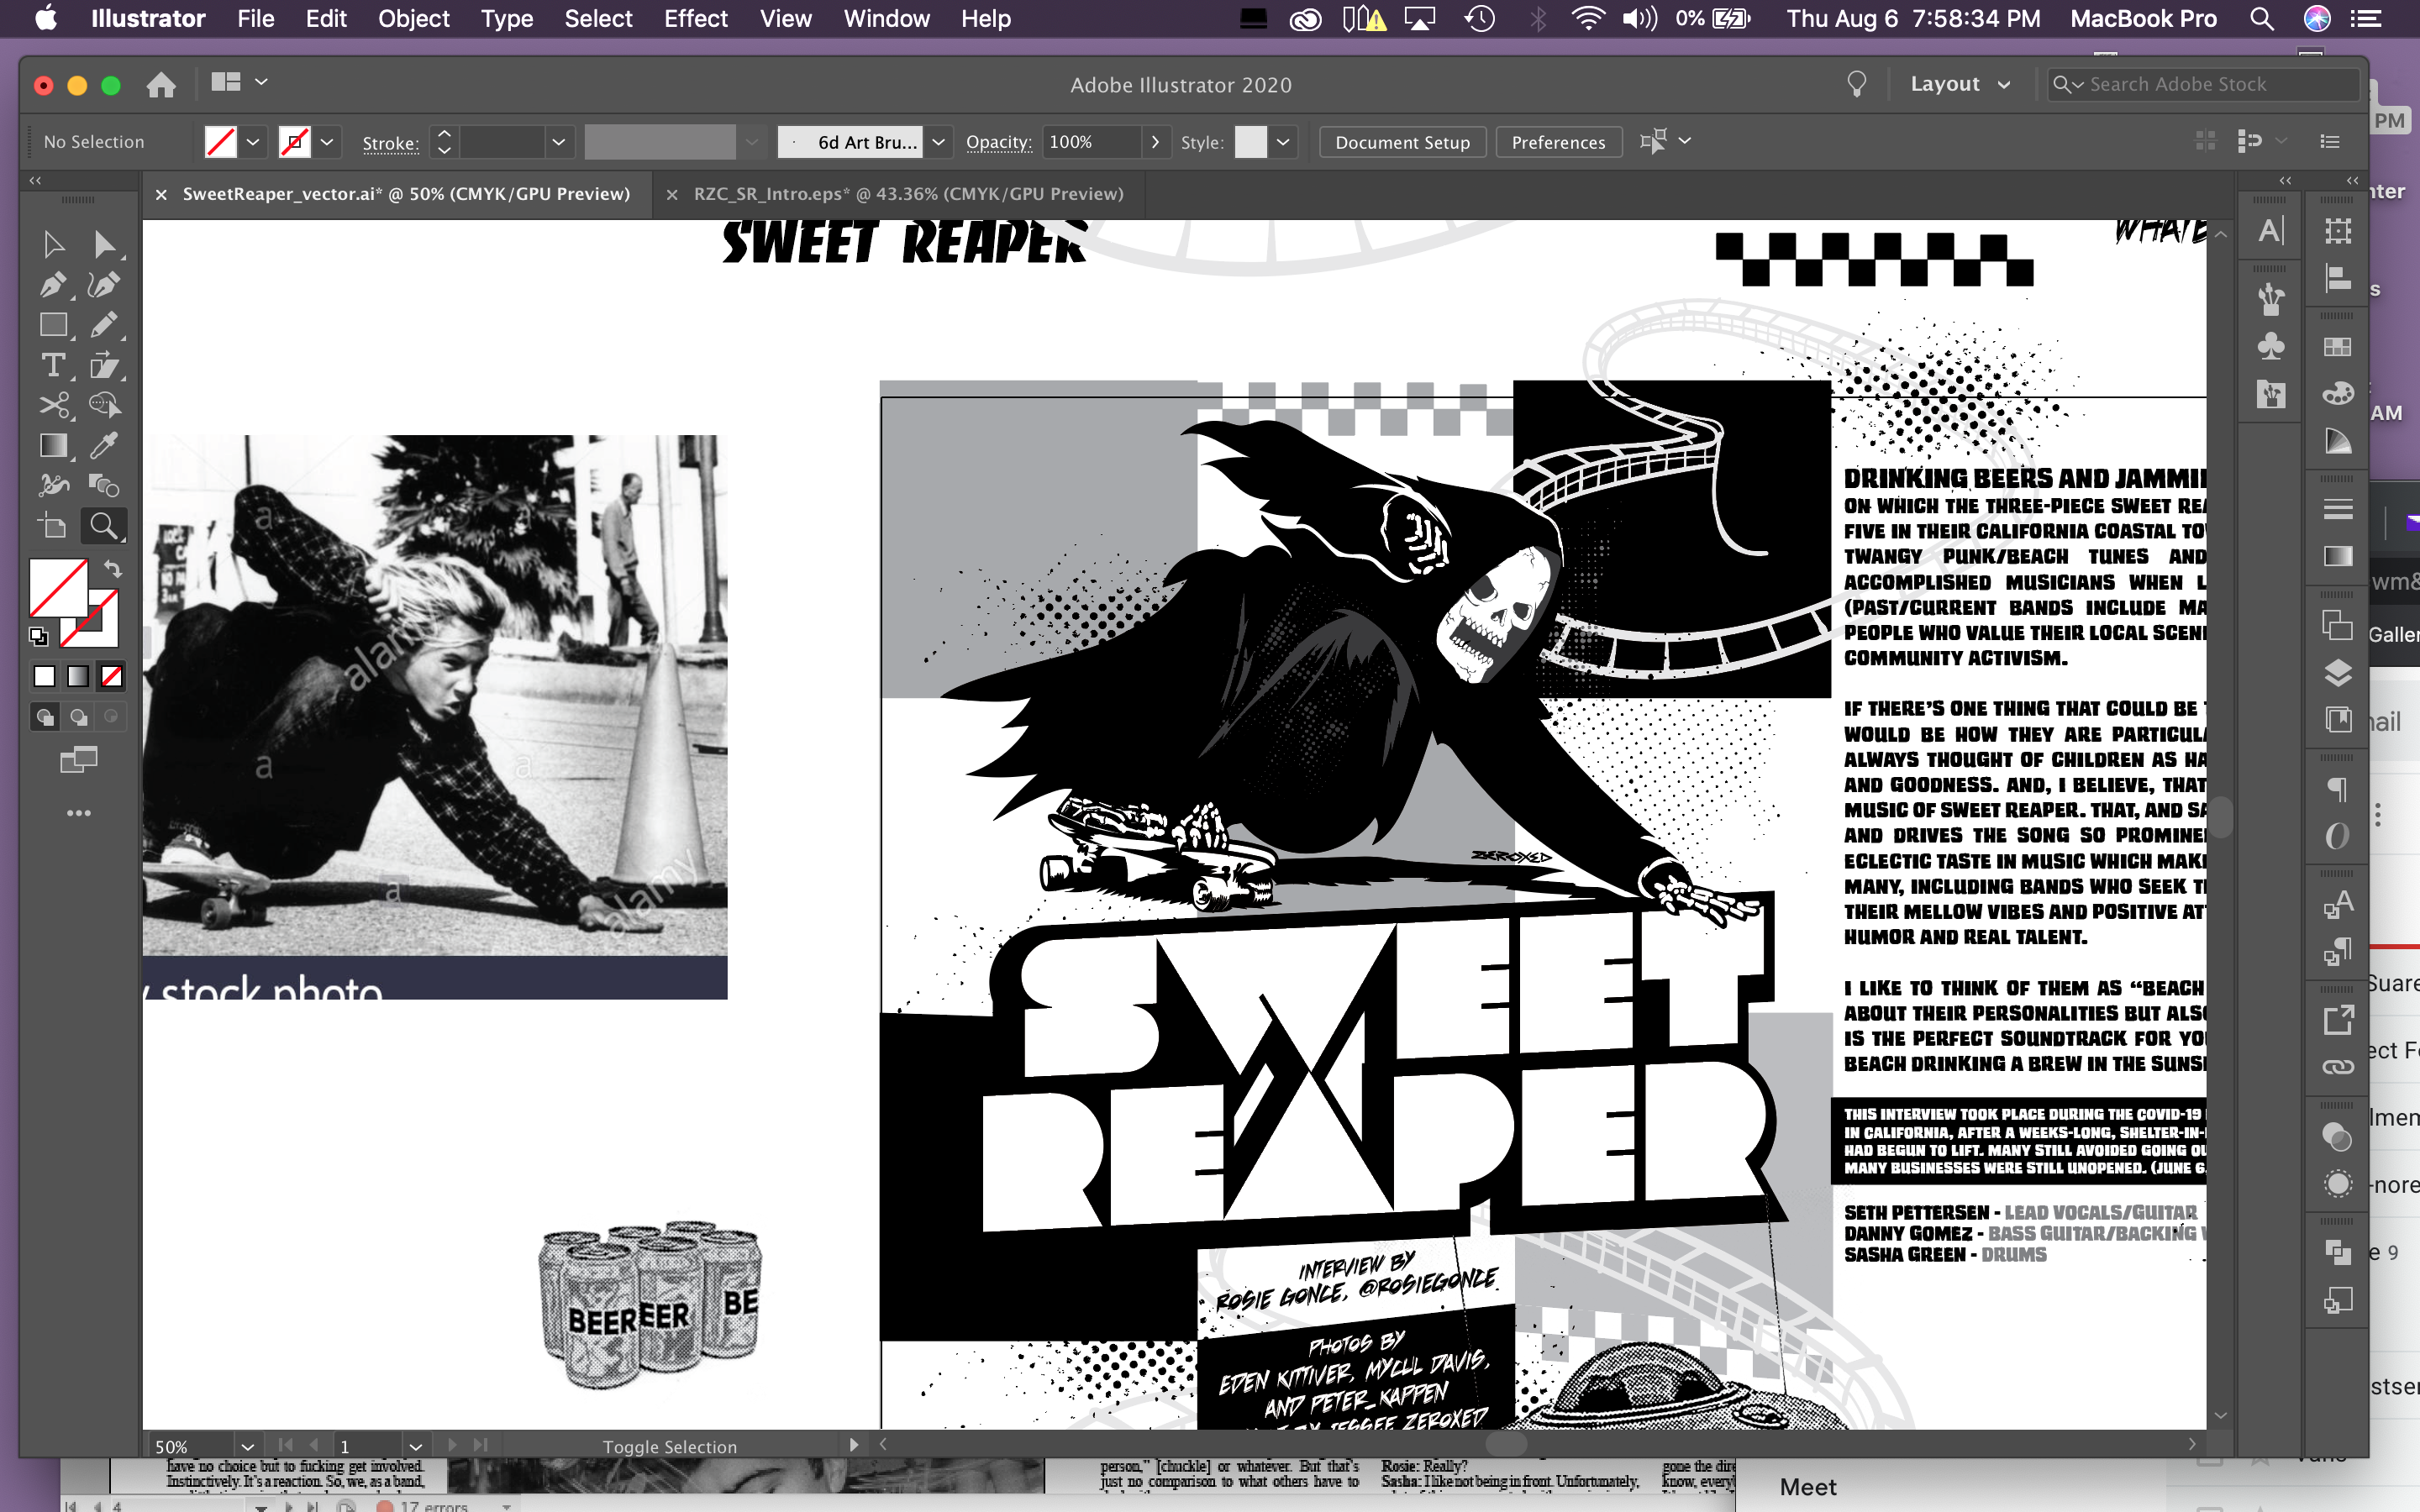Select the Pen tool
This screenshot has width=2420, height=1512.
tap(55, 284)
